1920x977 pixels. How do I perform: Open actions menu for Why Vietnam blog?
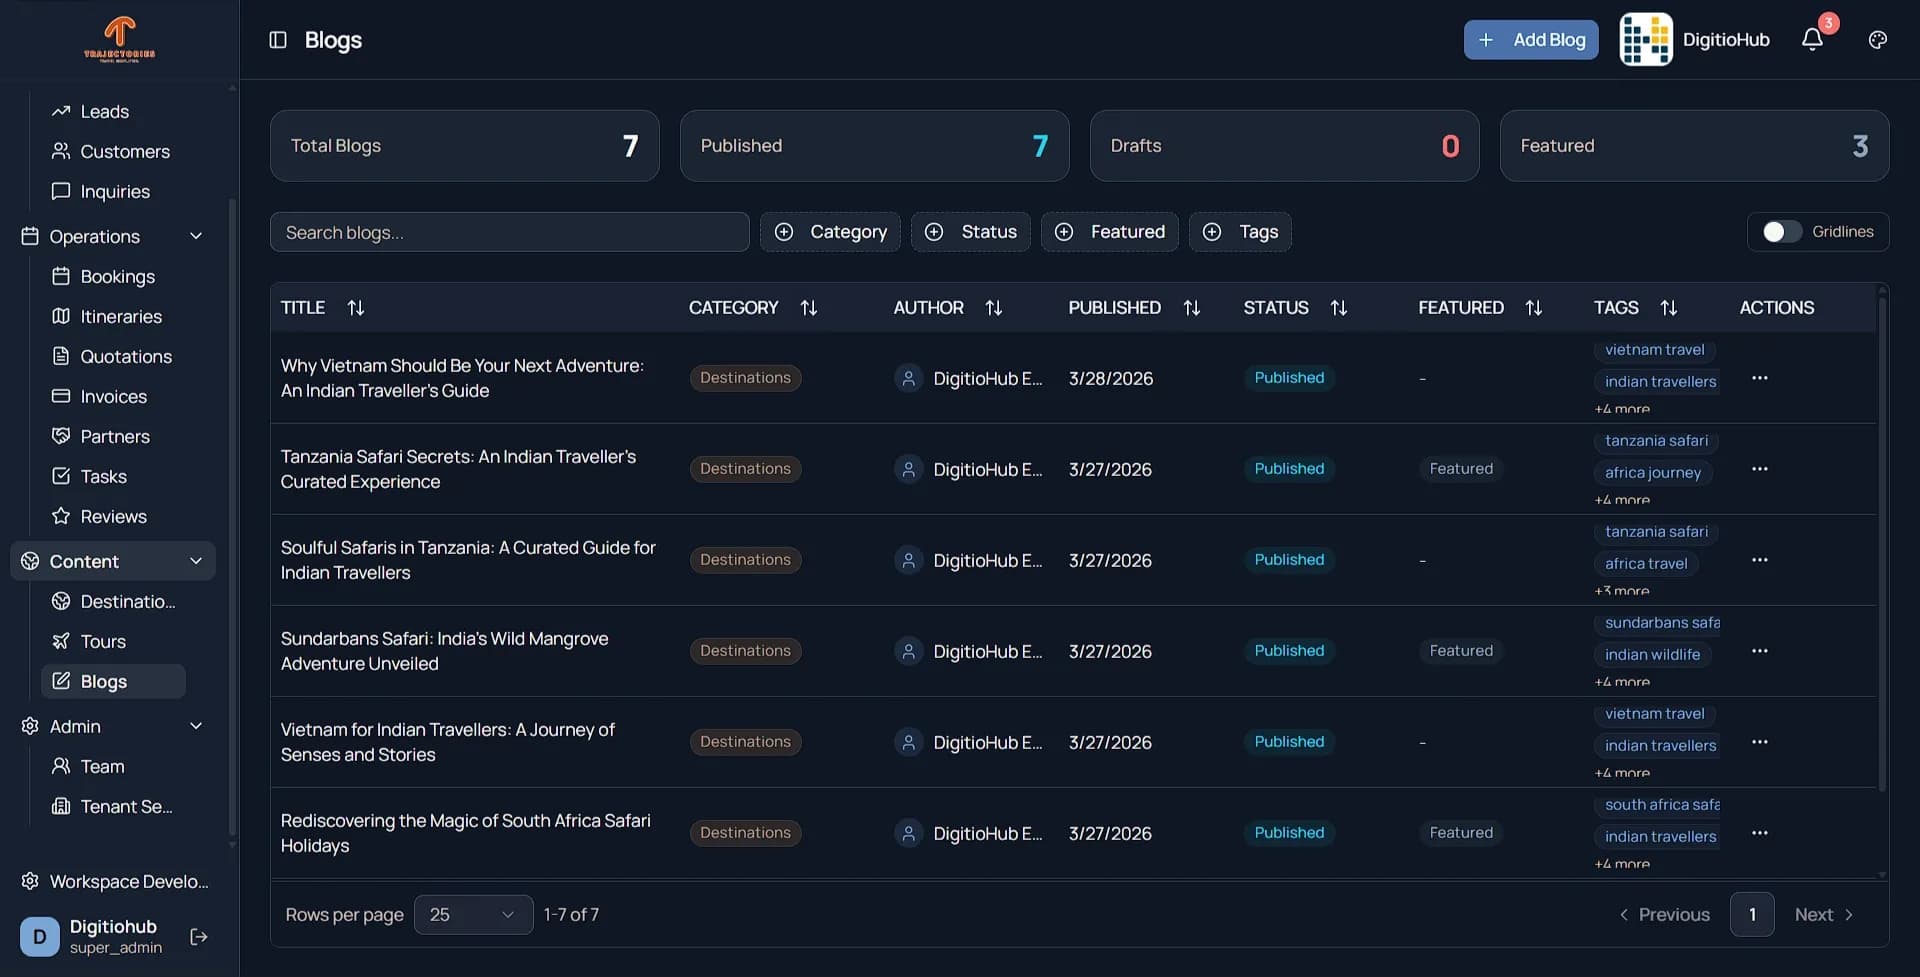(x=1760, y=378)
